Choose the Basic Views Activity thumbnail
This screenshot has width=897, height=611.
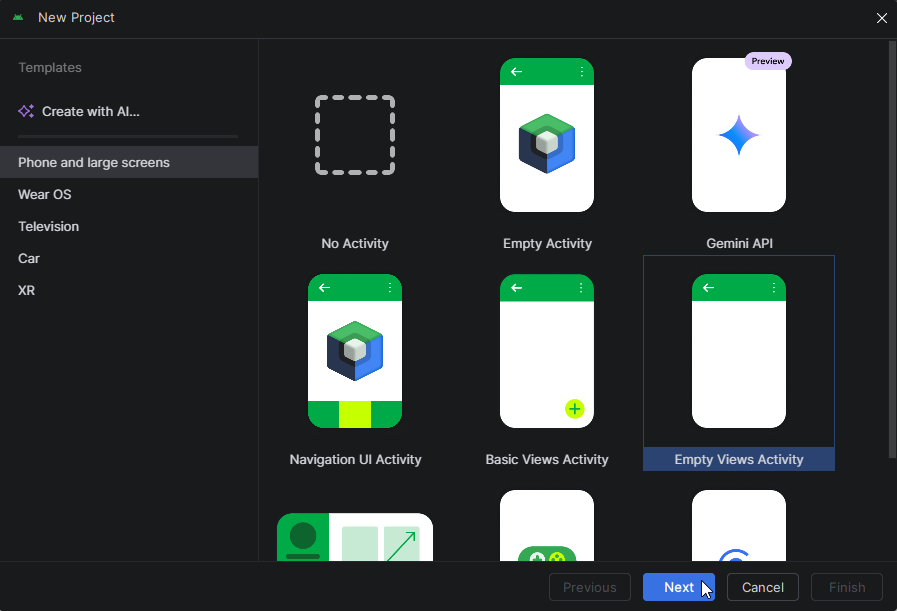547,351
